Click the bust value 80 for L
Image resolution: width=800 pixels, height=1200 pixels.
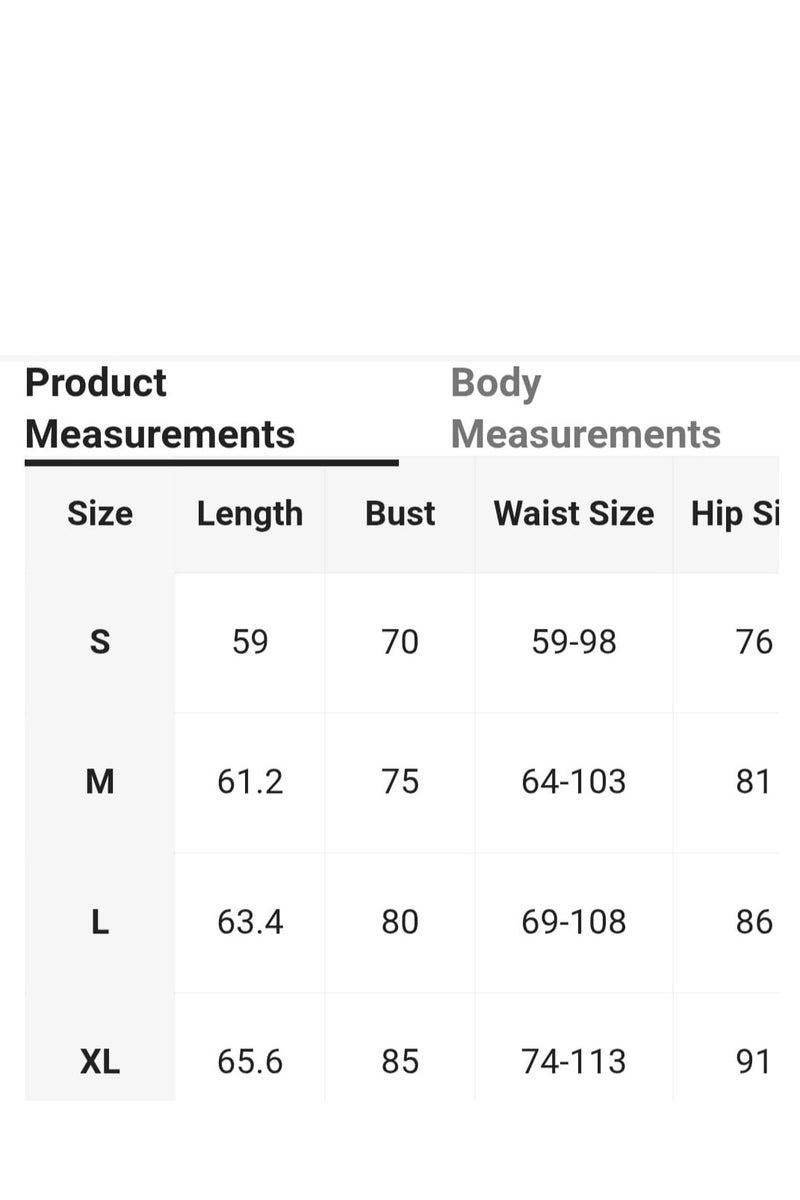(x=400, y=922)
